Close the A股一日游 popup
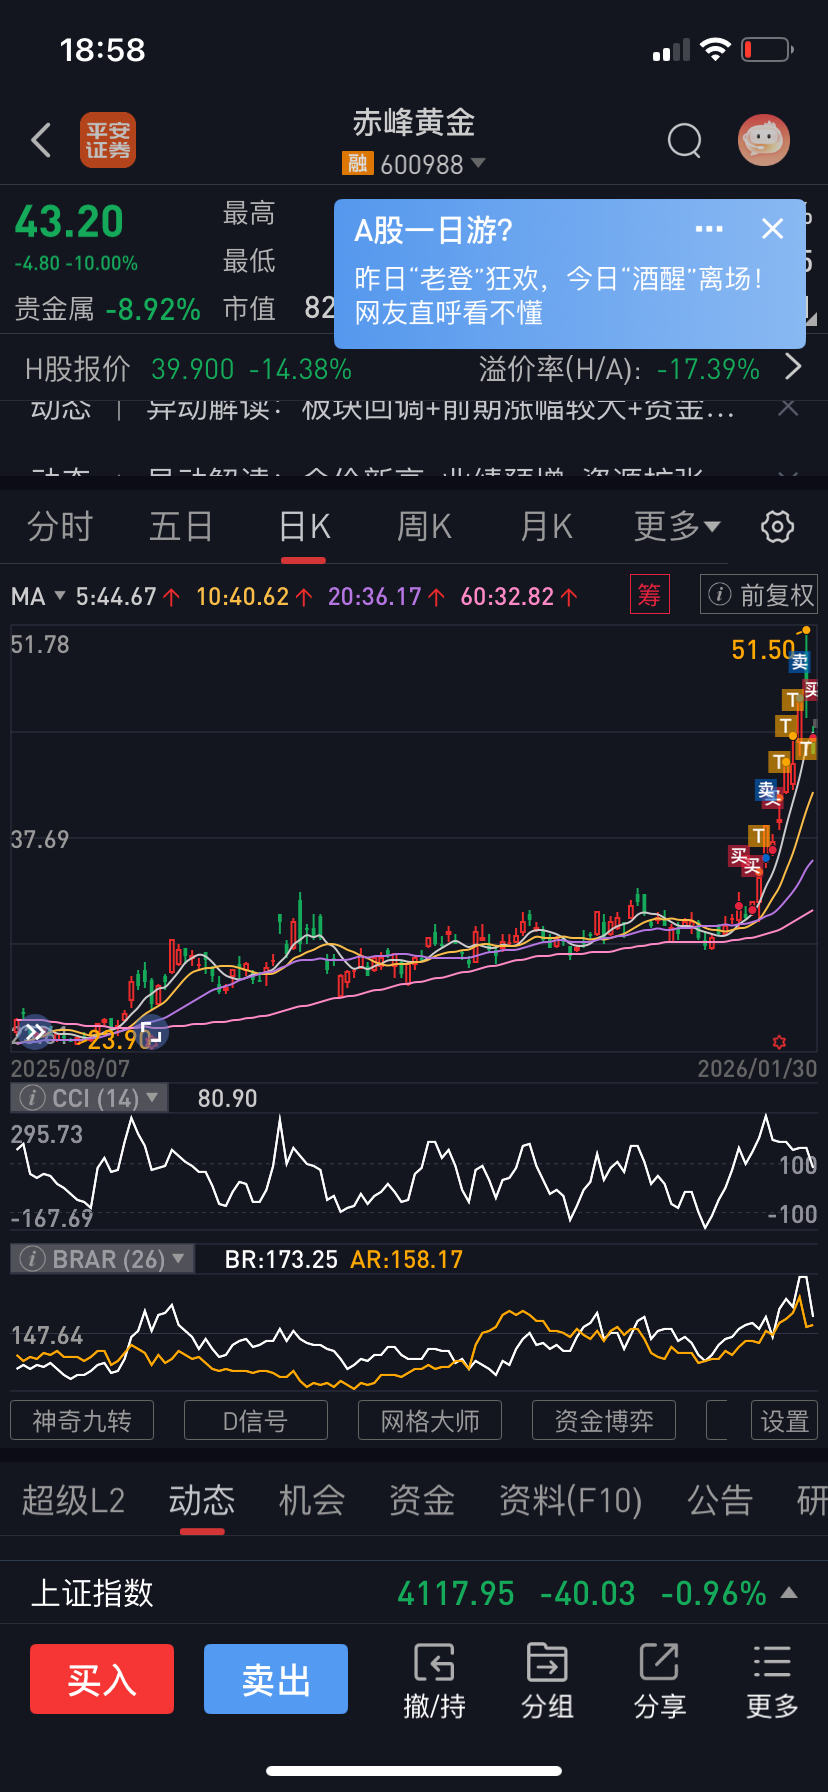 click(x=772, y=229)
